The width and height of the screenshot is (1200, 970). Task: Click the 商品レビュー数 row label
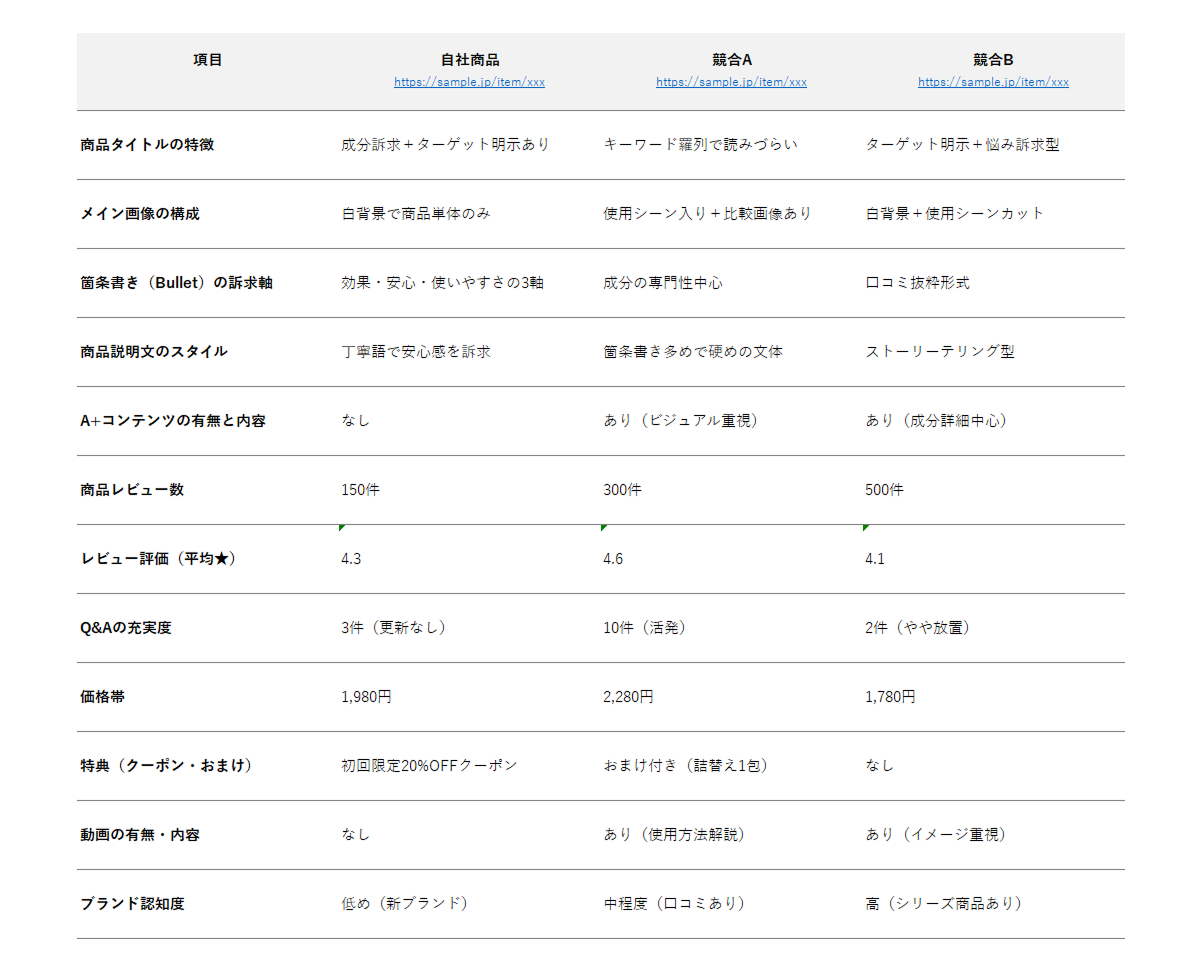pyautogui.click(x=132, y=490)
